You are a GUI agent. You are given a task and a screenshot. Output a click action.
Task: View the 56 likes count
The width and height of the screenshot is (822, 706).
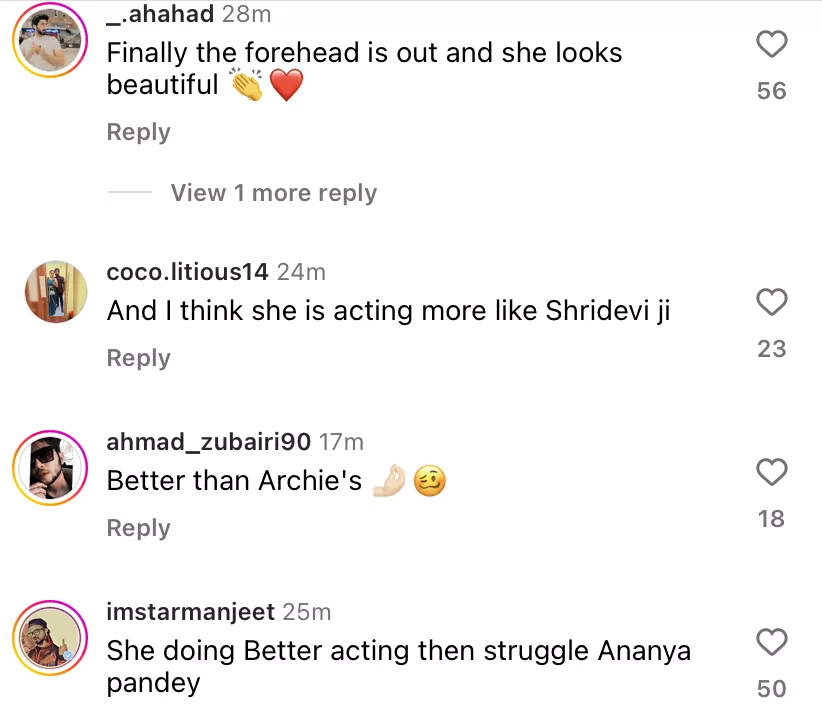[771, 91]
